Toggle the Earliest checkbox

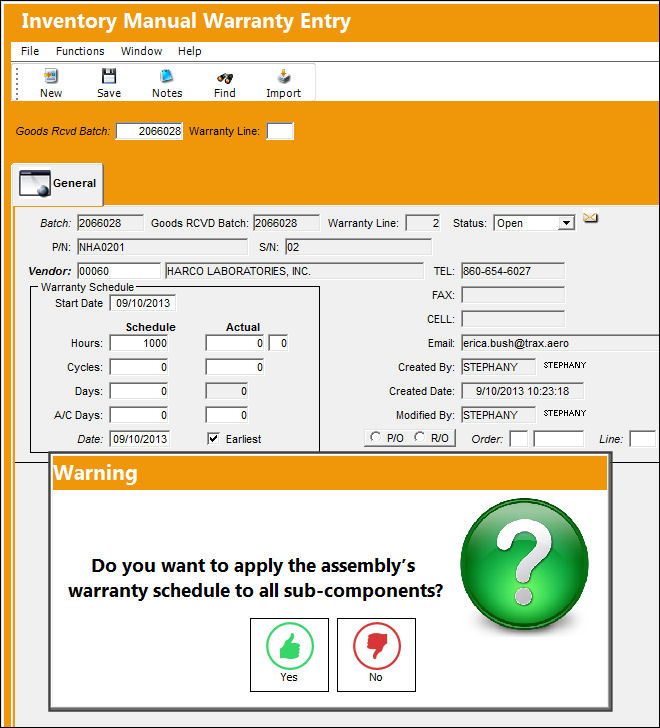(213, 438)
